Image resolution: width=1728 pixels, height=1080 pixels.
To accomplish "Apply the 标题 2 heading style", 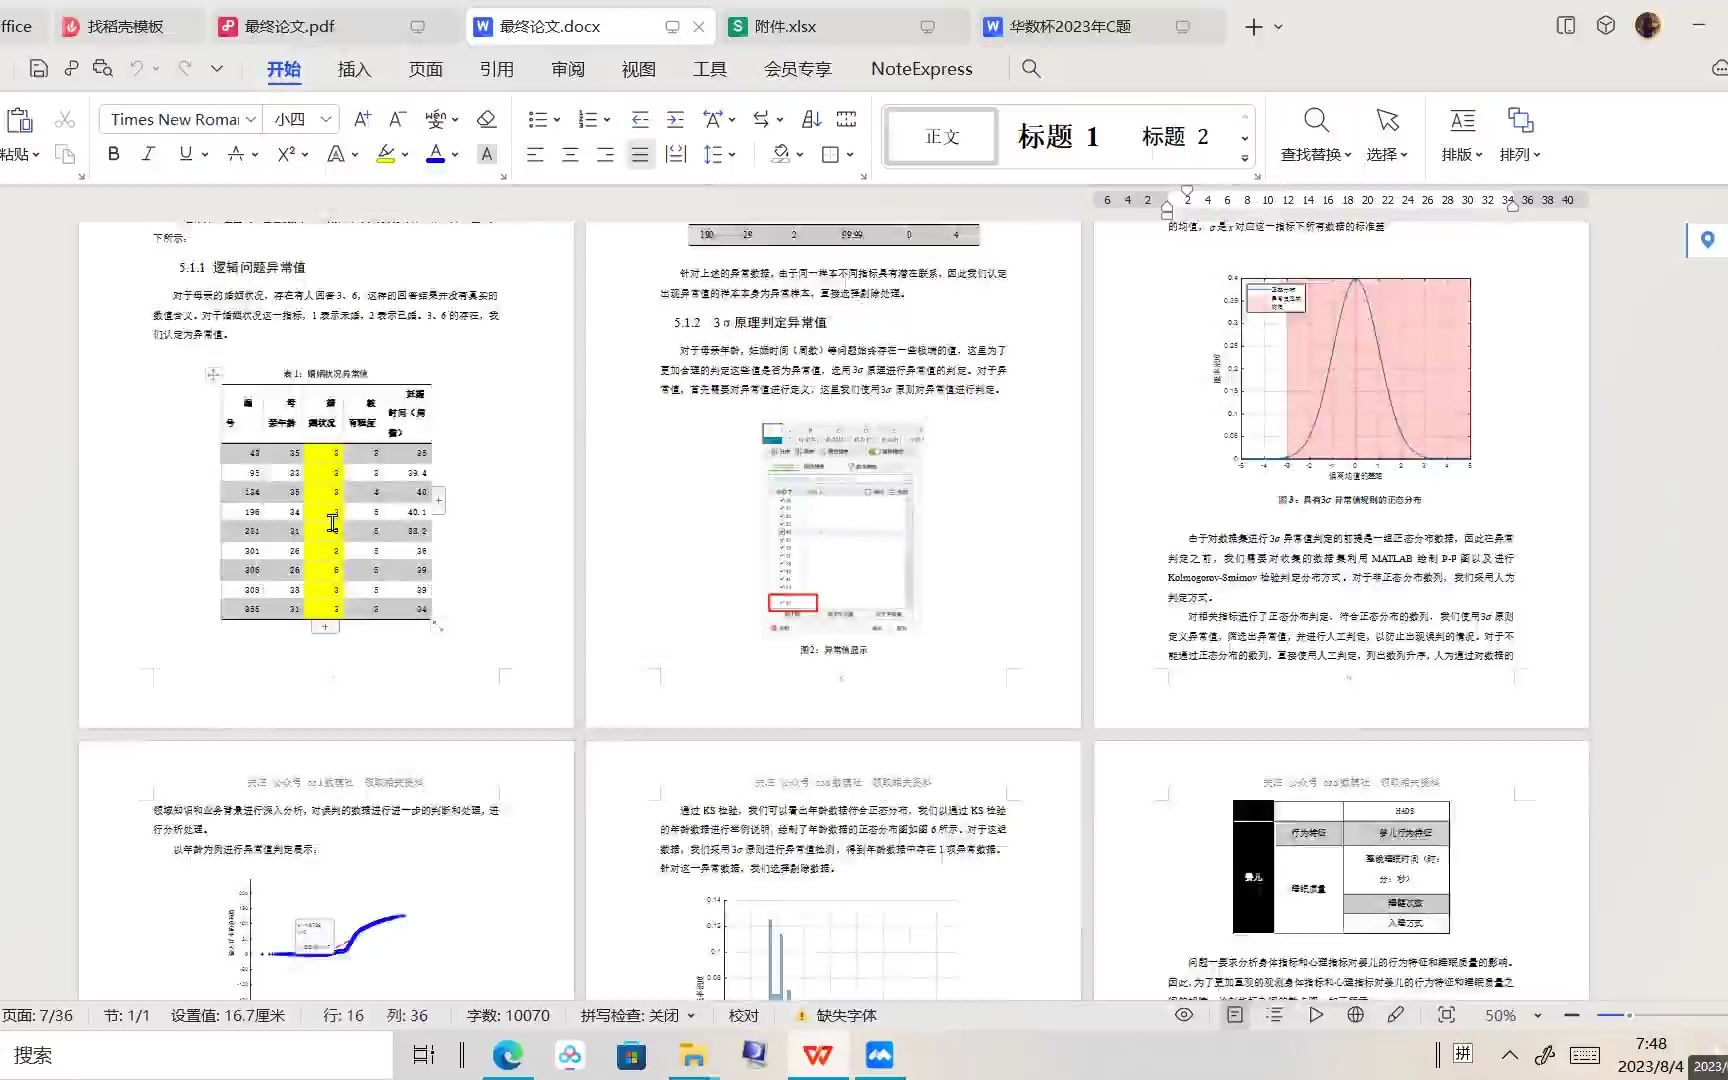I will (1175, 136).
